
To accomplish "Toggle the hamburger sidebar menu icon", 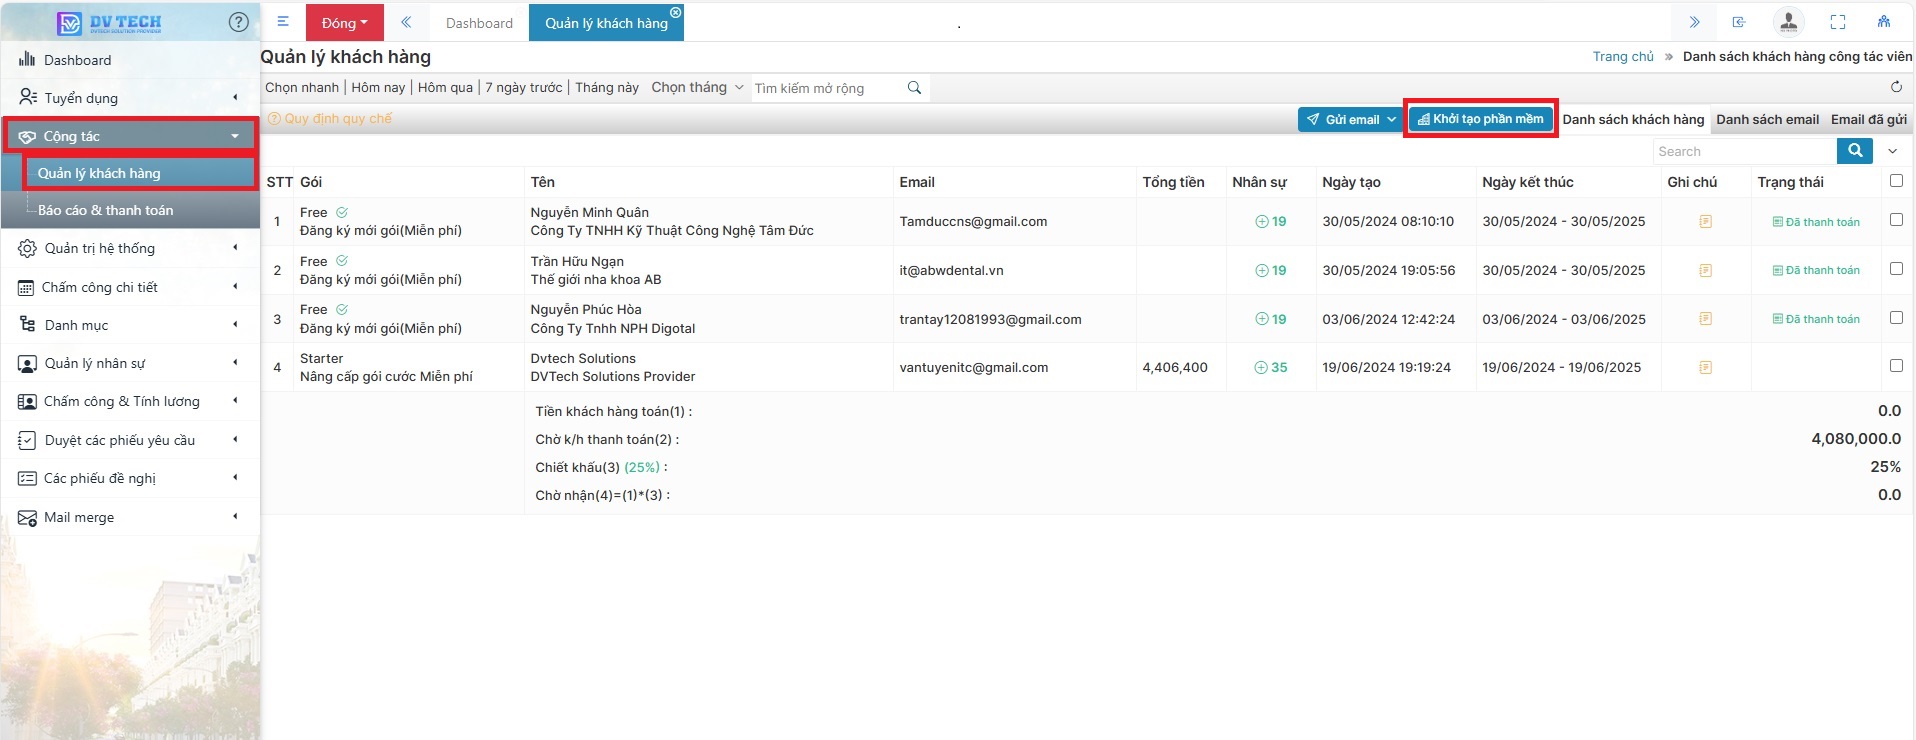I will coord(283,22).
